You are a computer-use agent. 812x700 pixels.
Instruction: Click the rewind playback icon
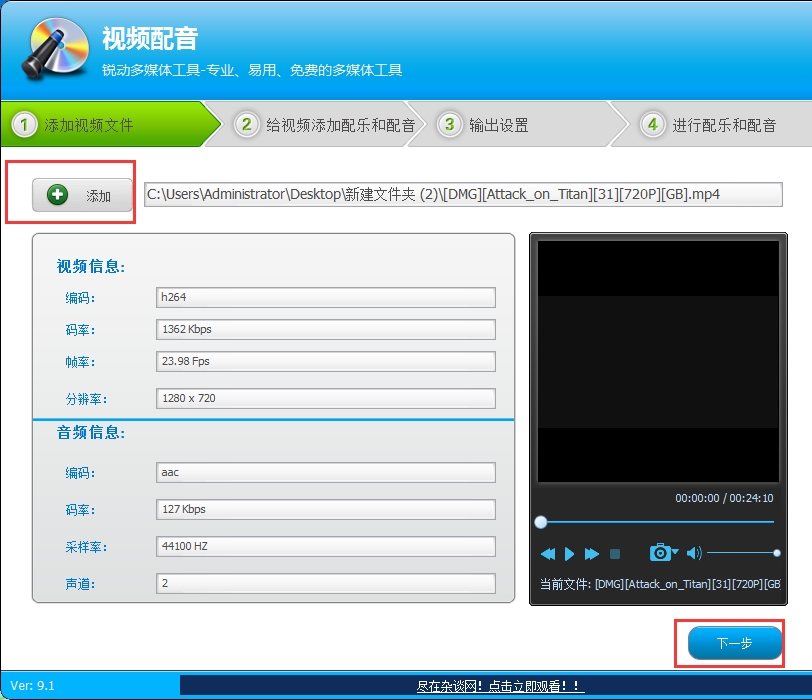[x=548, y=554]
